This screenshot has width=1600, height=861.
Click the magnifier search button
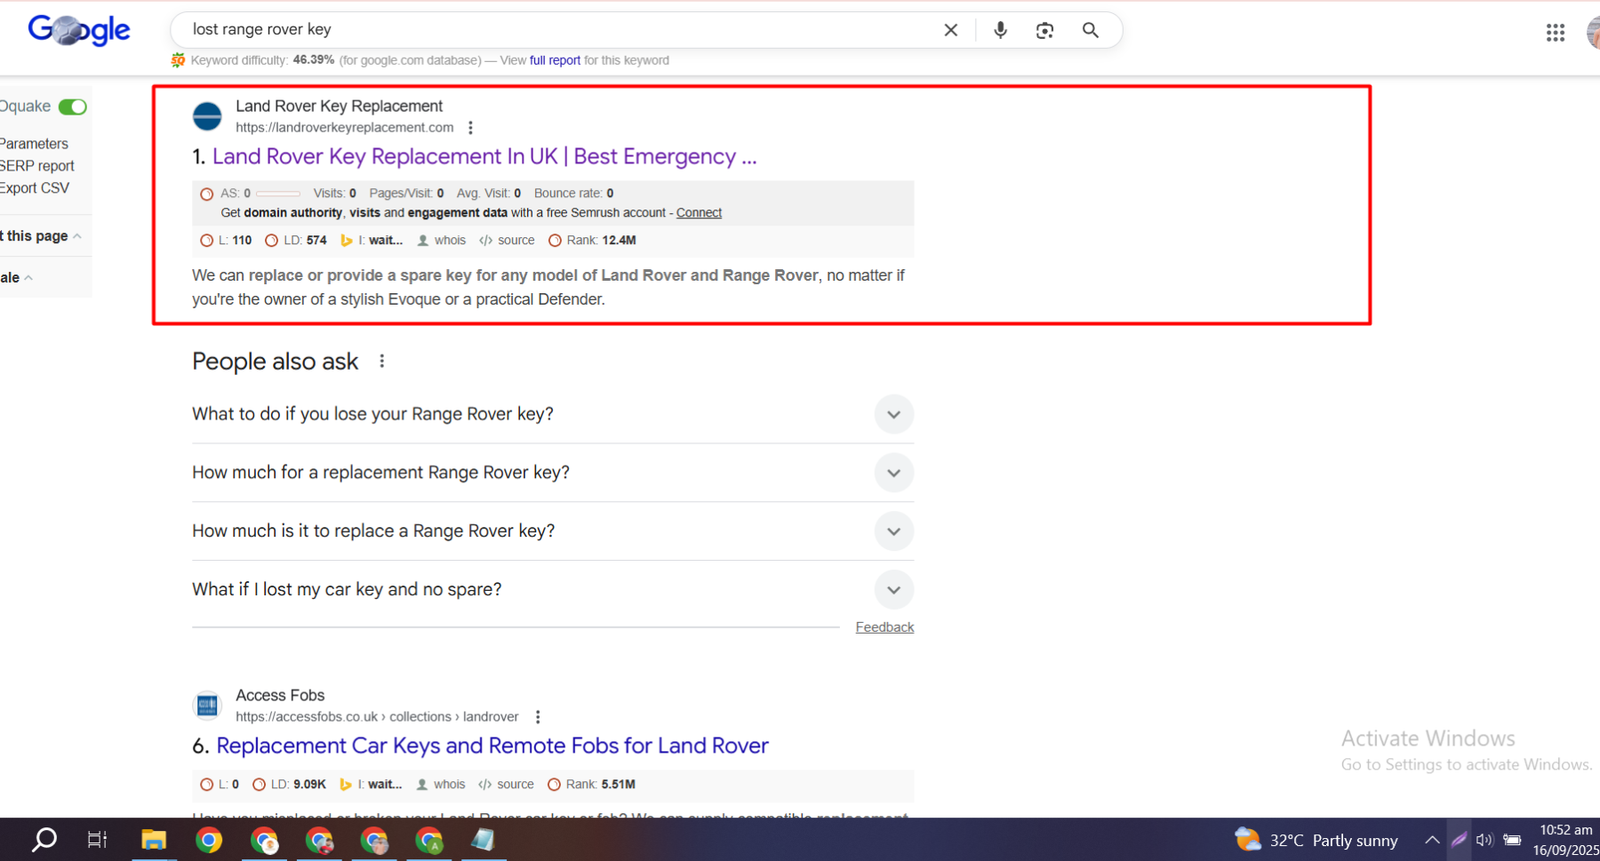click(x=1090, y=30)
